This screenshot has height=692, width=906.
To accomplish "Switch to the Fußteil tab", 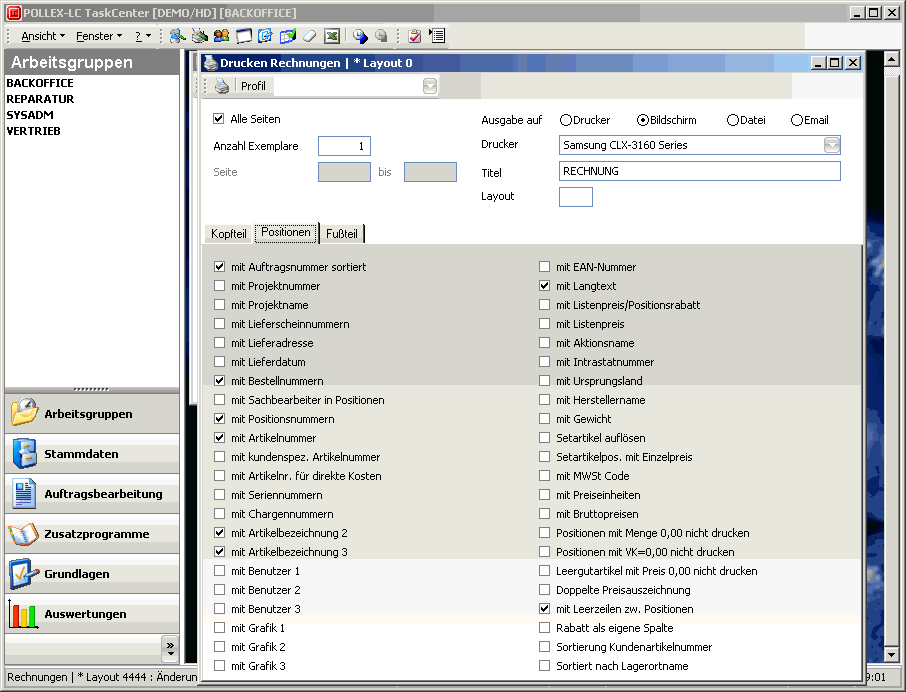I will [343, 234].
